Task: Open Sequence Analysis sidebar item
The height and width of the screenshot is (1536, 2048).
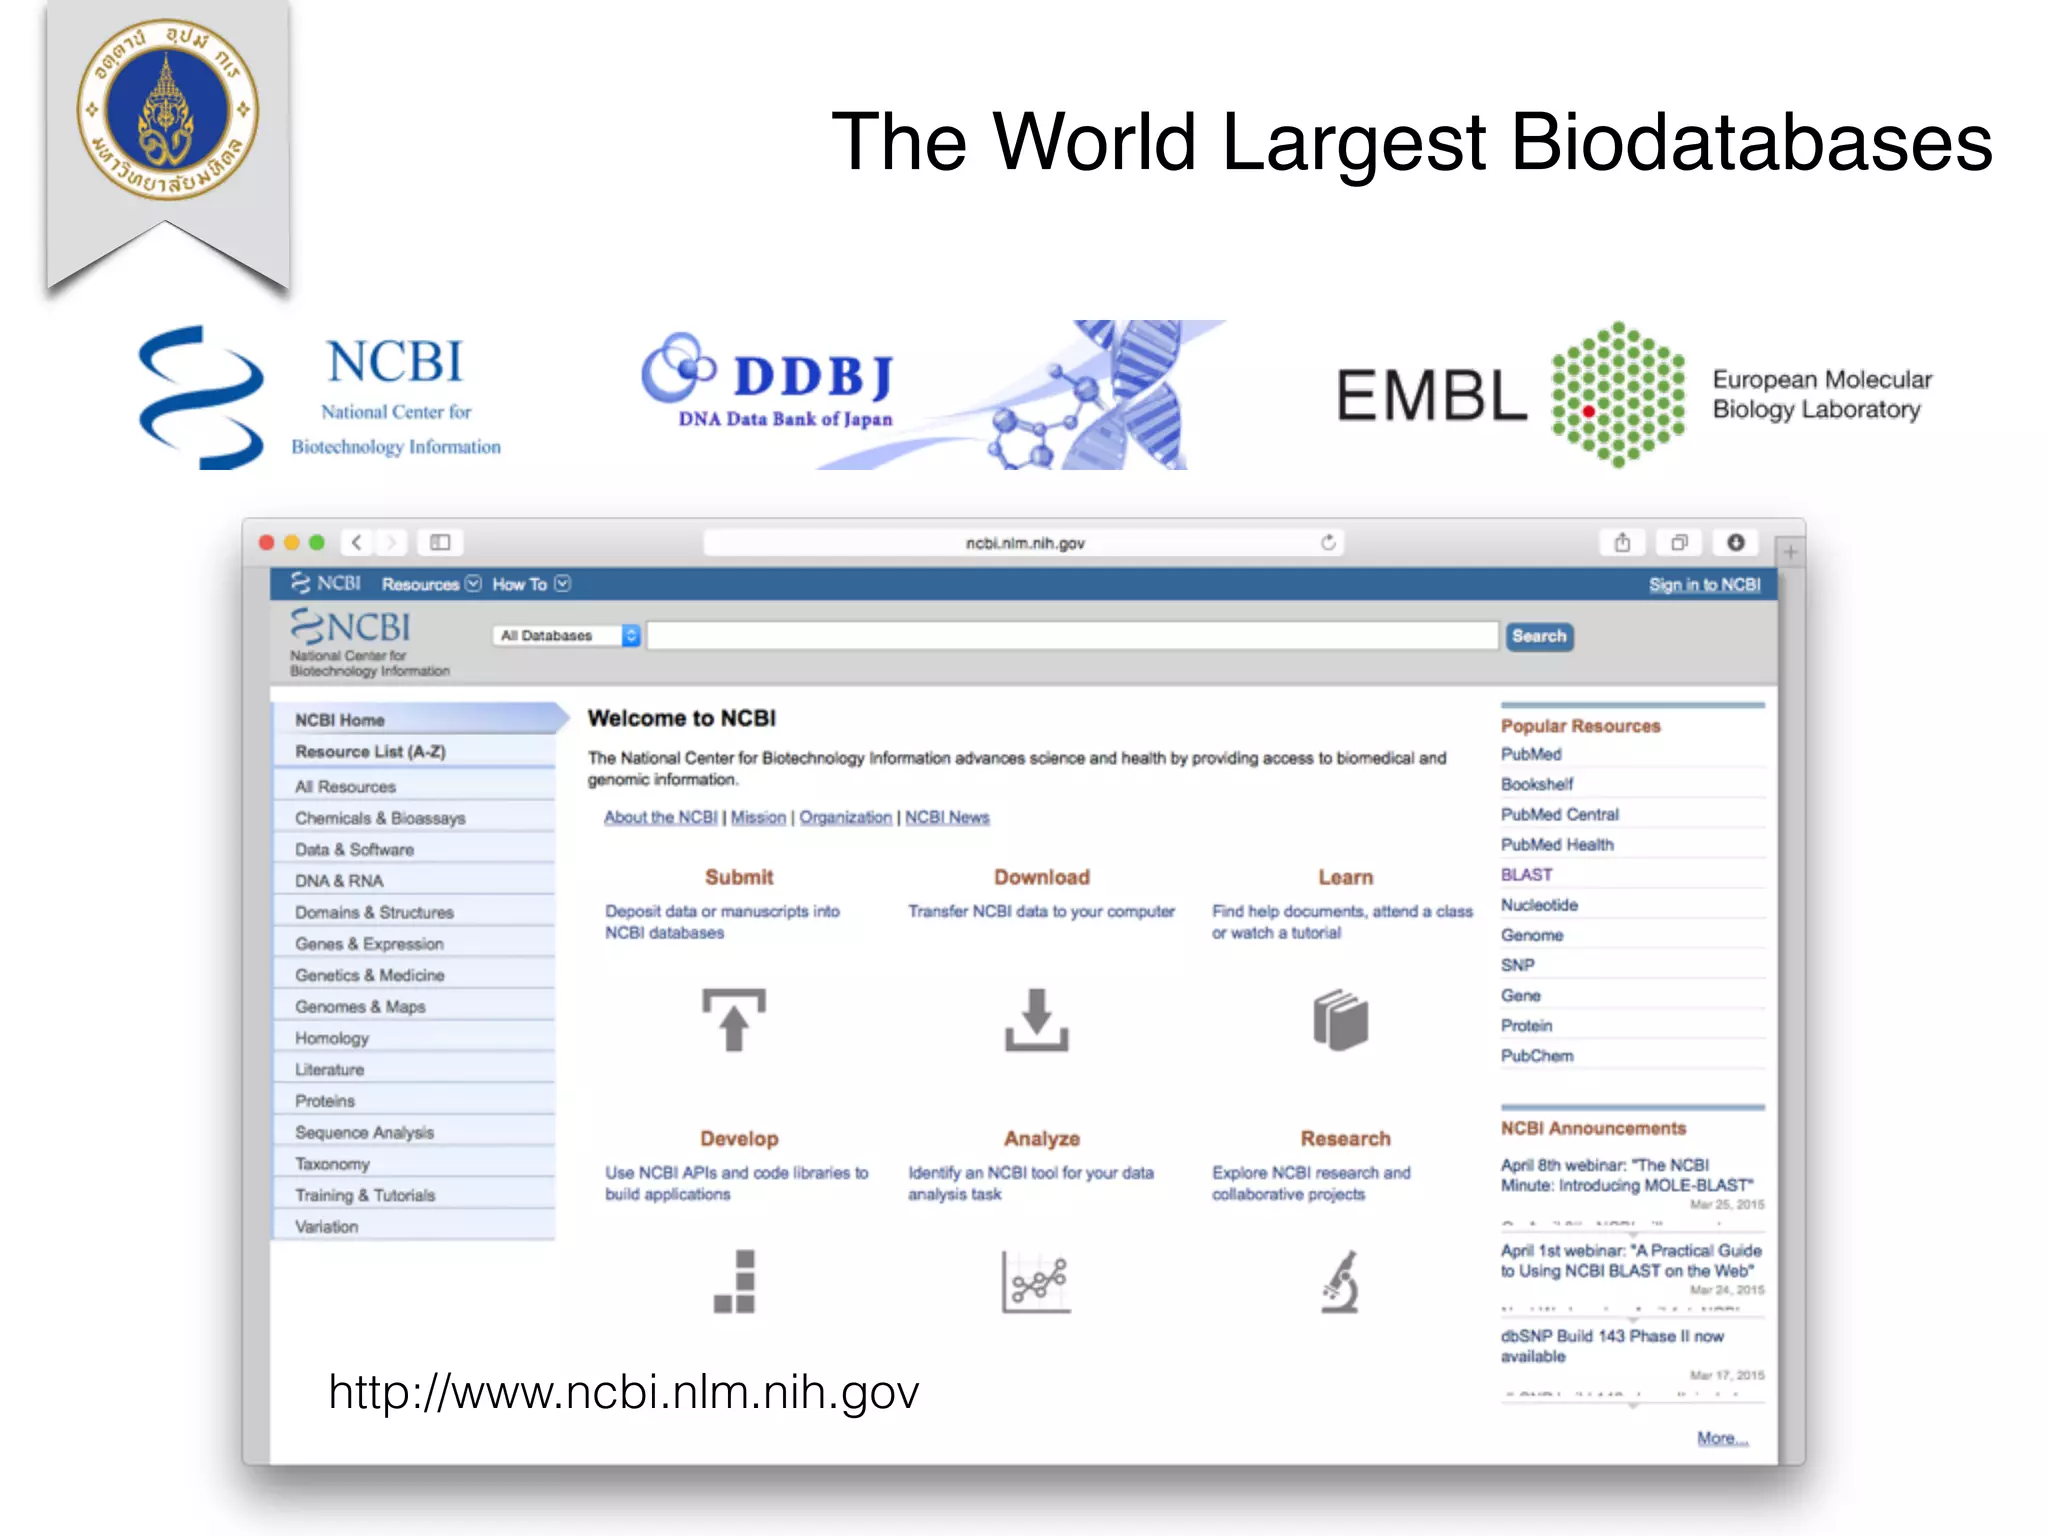Action: 414,1132
